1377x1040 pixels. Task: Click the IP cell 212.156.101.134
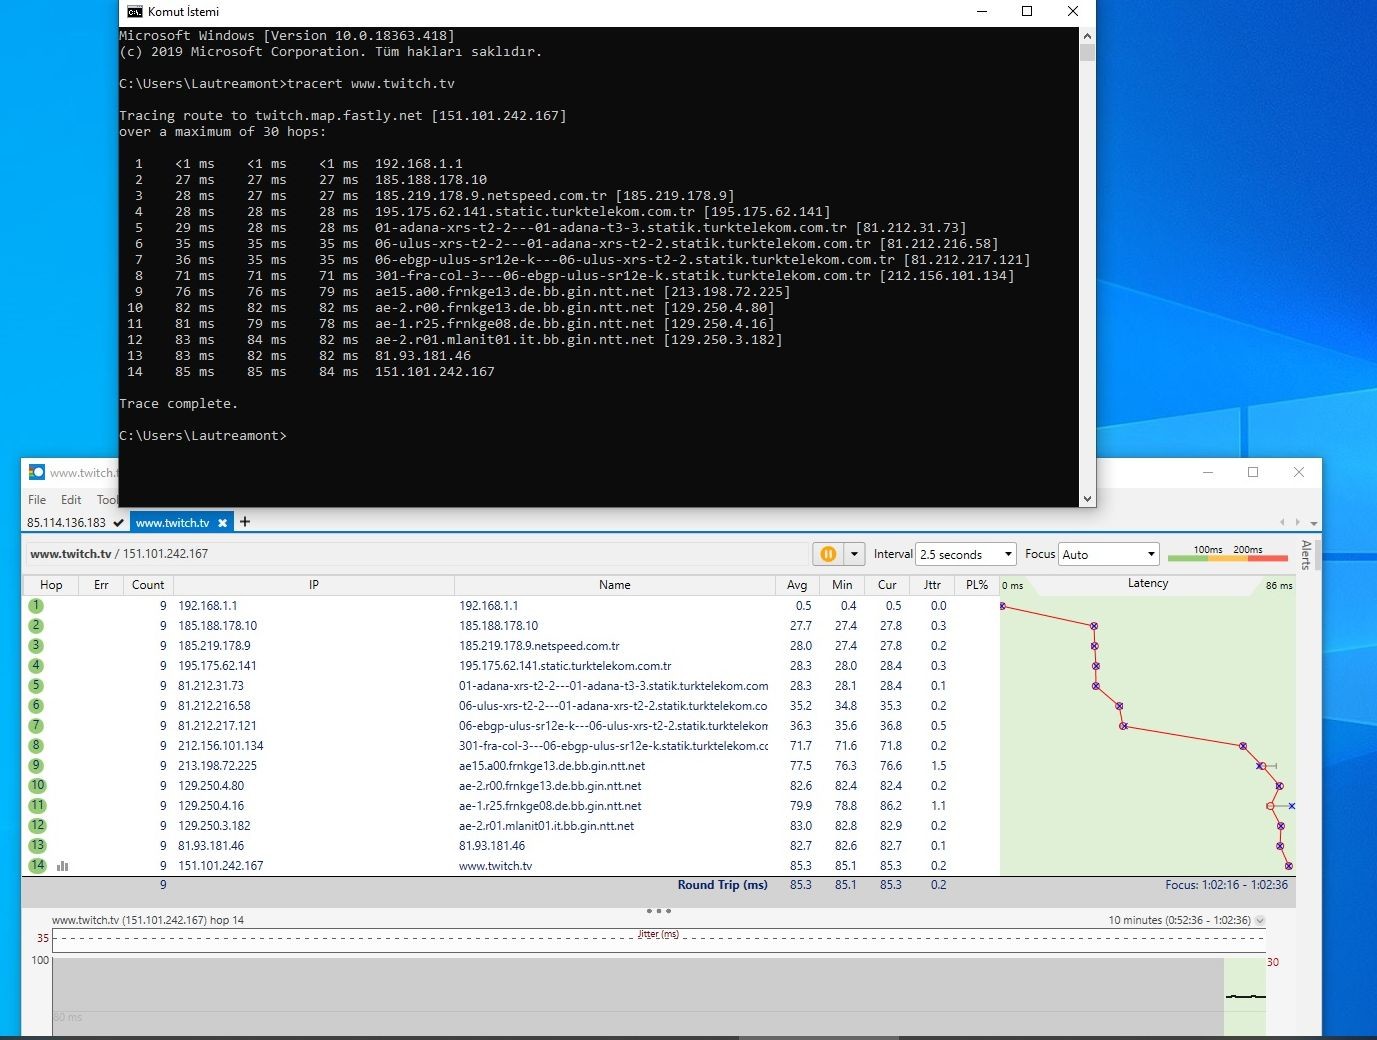[221, 746]
